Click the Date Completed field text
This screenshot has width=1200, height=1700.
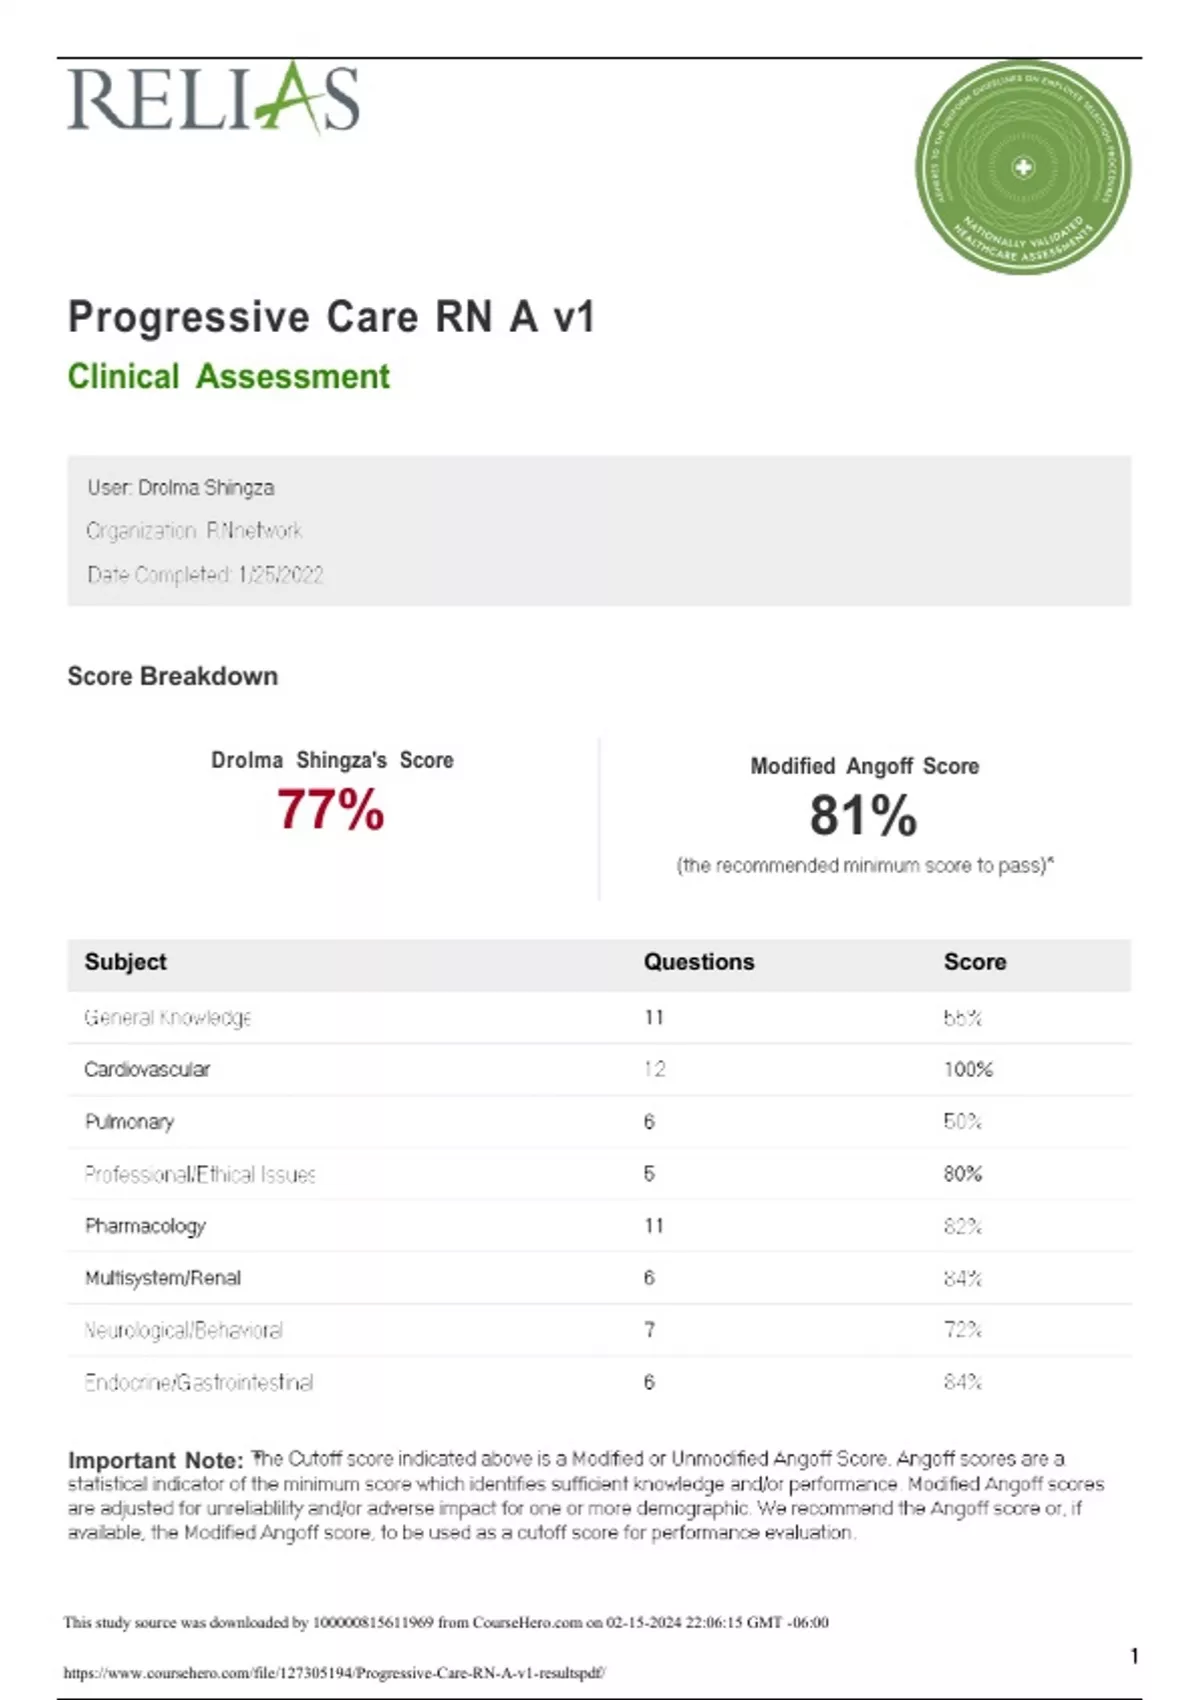pos(205,575)
